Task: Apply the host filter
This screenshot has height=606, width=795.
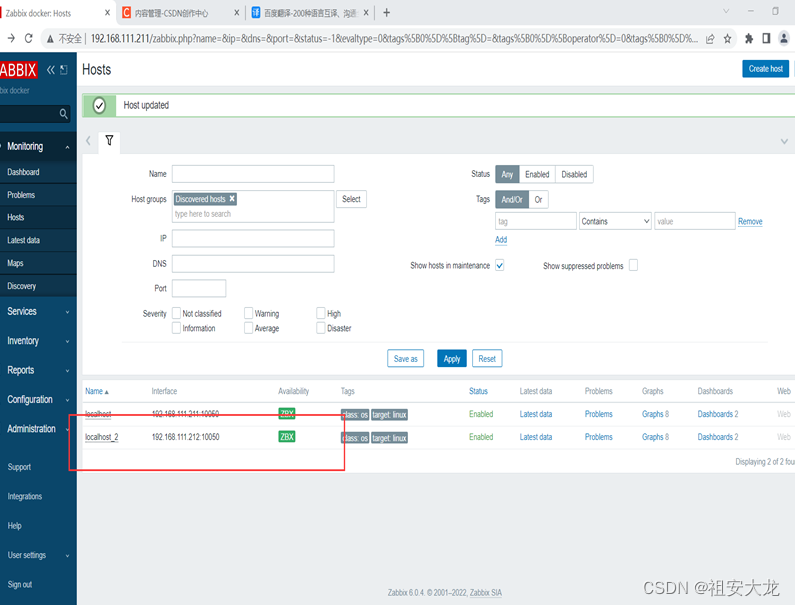Action: point(452,359)
